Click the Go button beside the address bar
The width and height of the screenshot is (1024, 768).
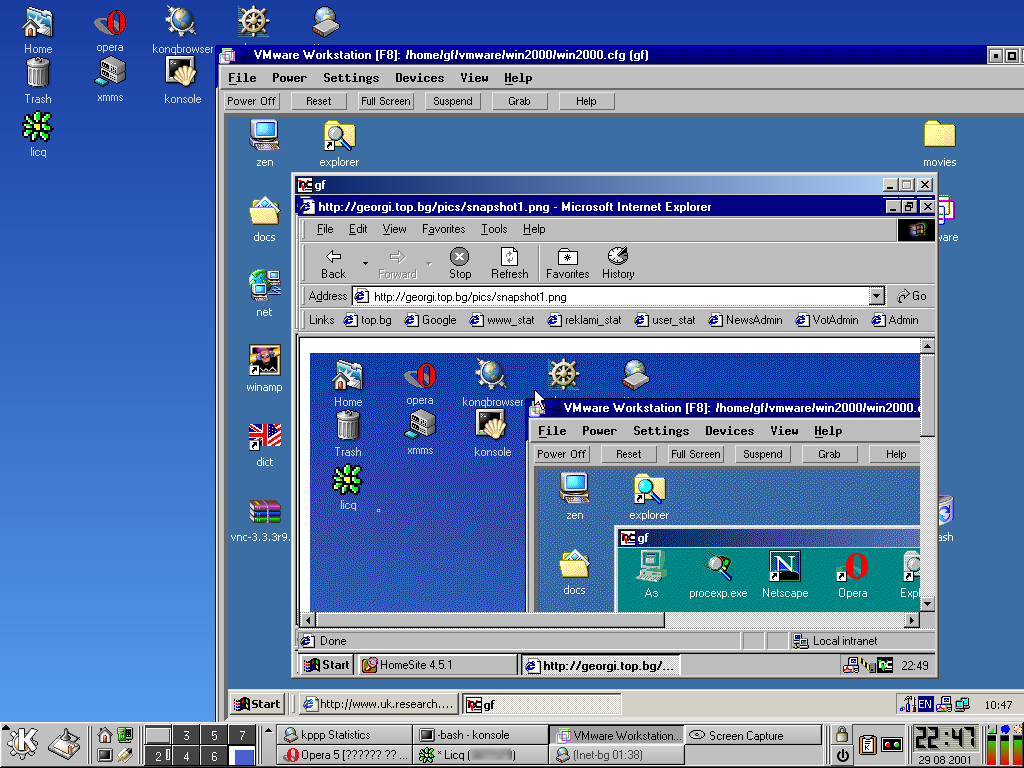[x=912, y=296]
